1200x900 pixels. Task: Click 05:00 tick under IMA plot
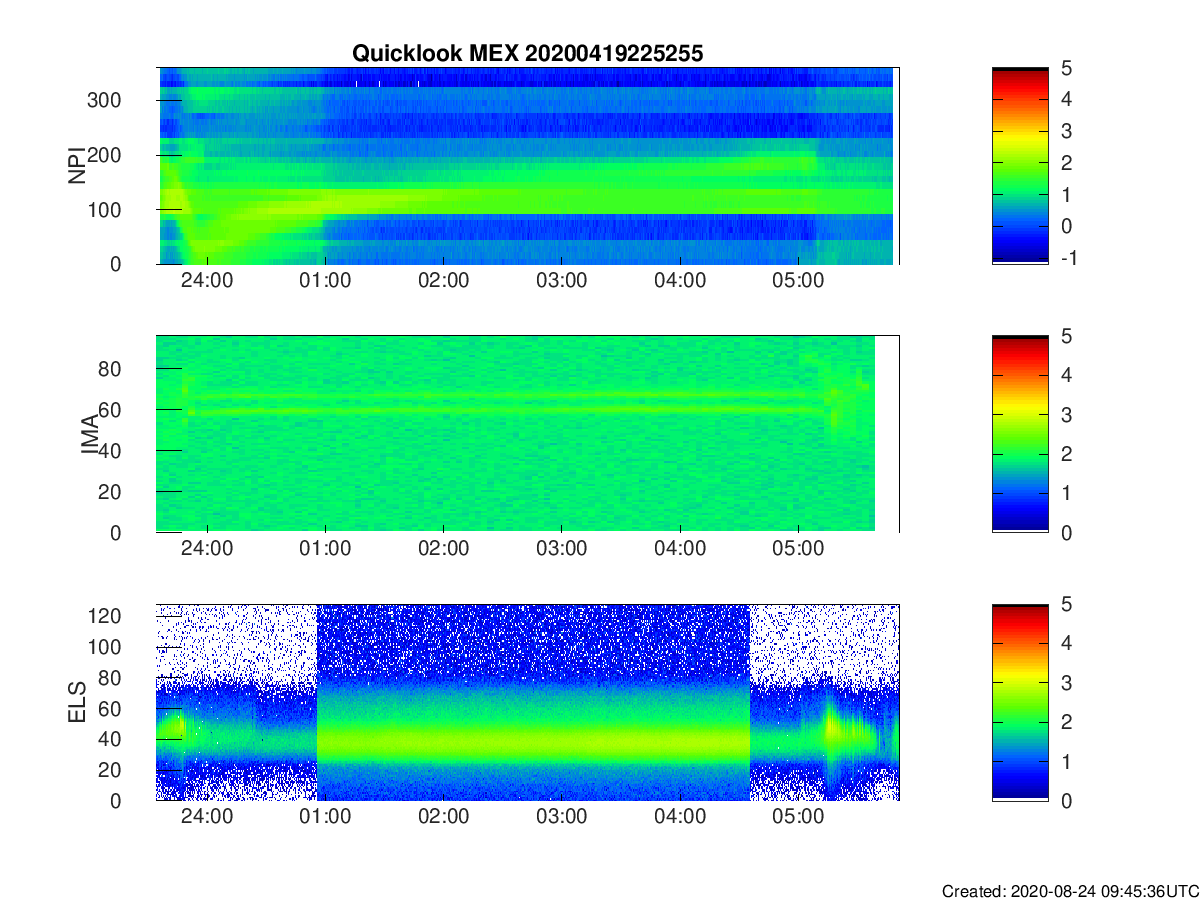coord(797,549)
